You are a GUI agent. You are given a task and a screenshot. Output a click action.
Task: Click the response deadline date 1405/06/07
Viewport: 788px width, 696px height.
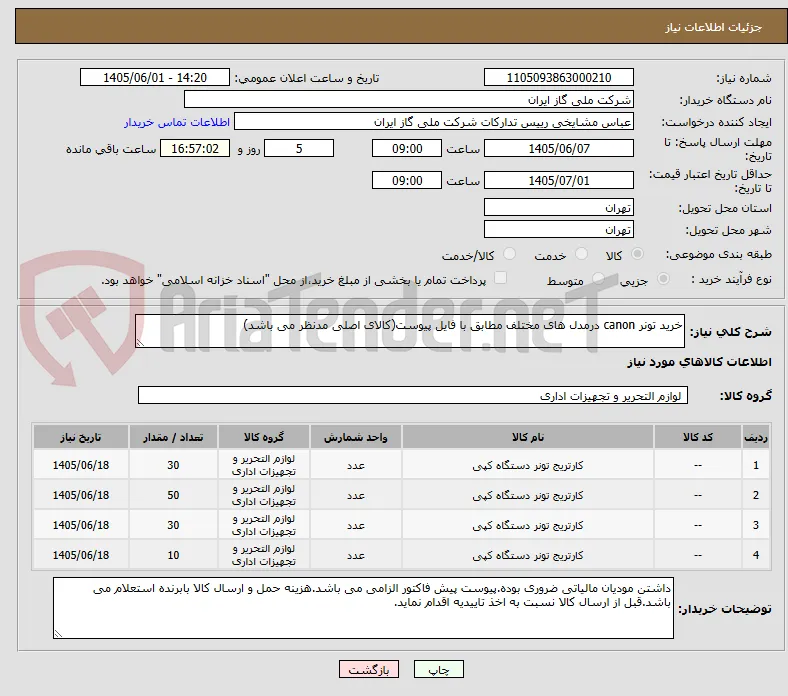(559, 148)
